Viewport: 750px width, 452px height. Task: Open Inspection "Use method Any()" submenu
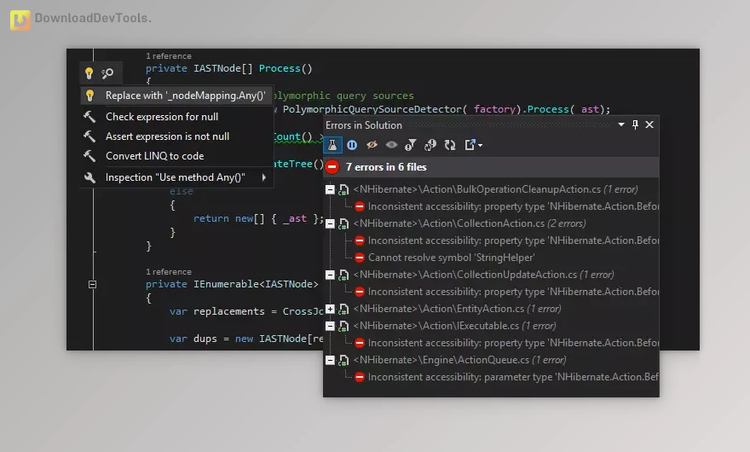tap(177, 177)
